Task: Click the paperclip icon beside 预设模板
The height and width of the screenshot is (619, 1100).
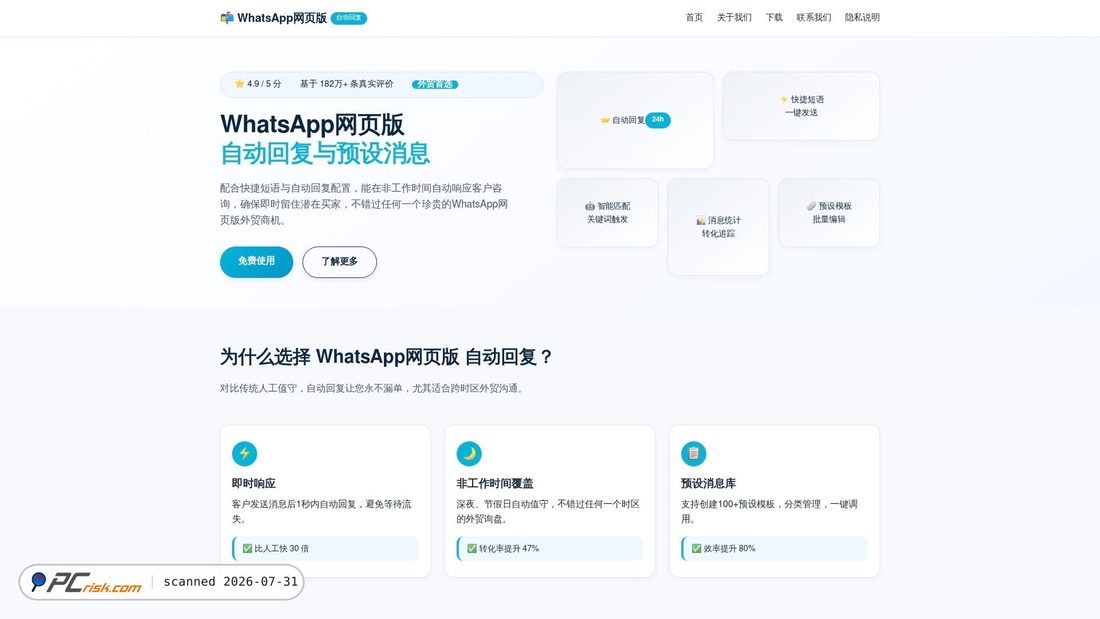Action: click(x=811, y=206)
